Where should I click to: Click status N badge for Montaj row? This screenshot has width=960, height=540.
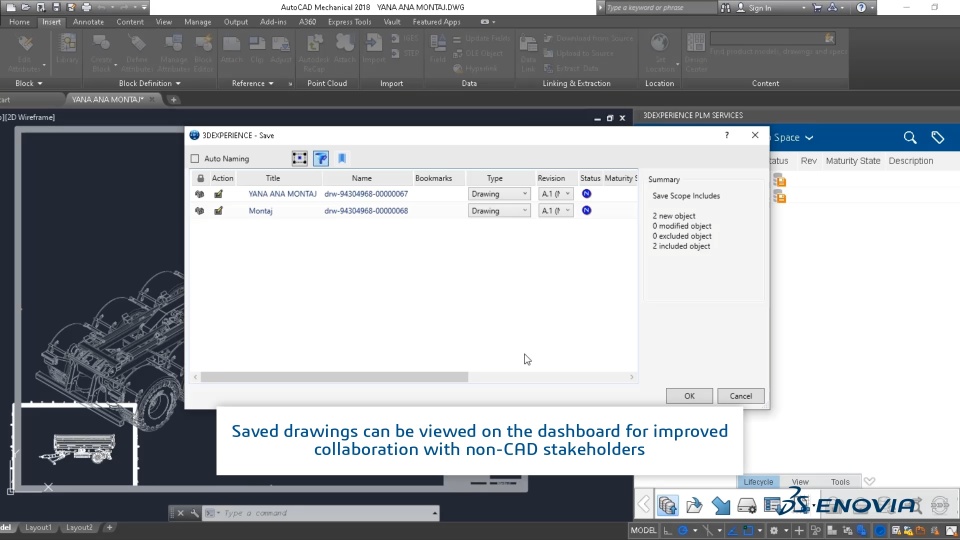pyautogui.click(x=587, y=210)
